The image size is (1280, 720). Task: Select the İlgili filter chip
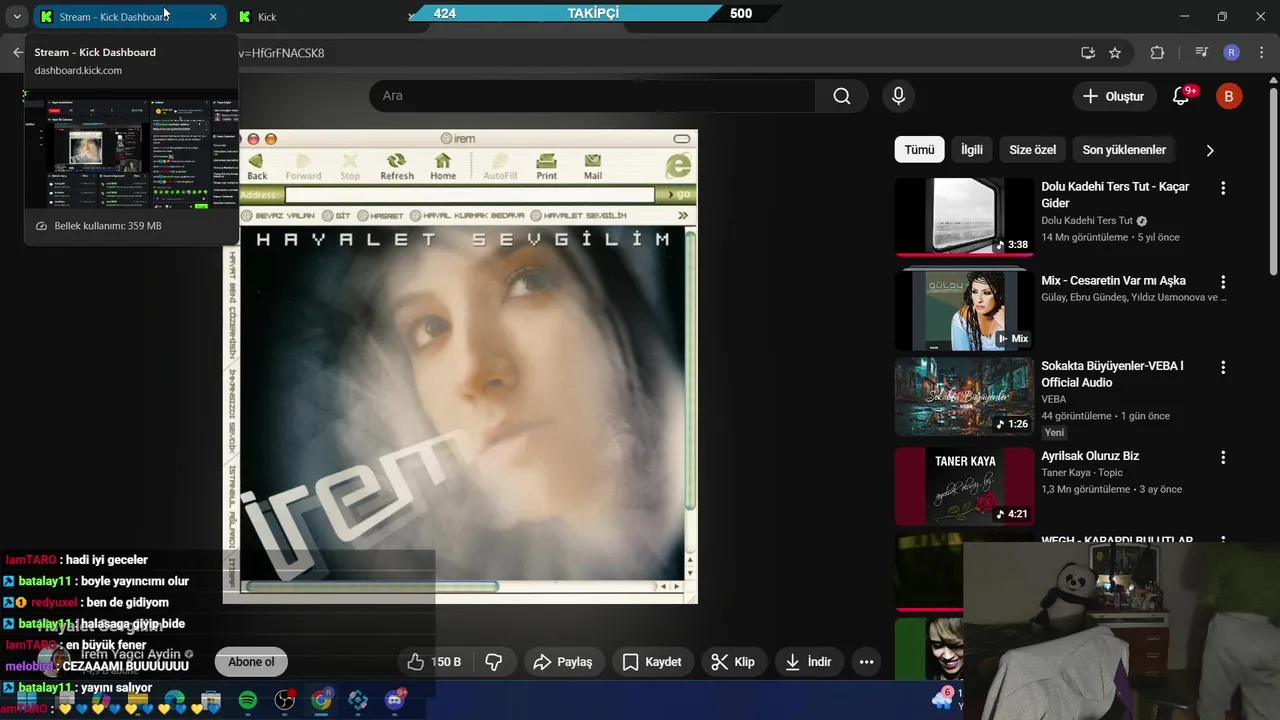[972, 150]
